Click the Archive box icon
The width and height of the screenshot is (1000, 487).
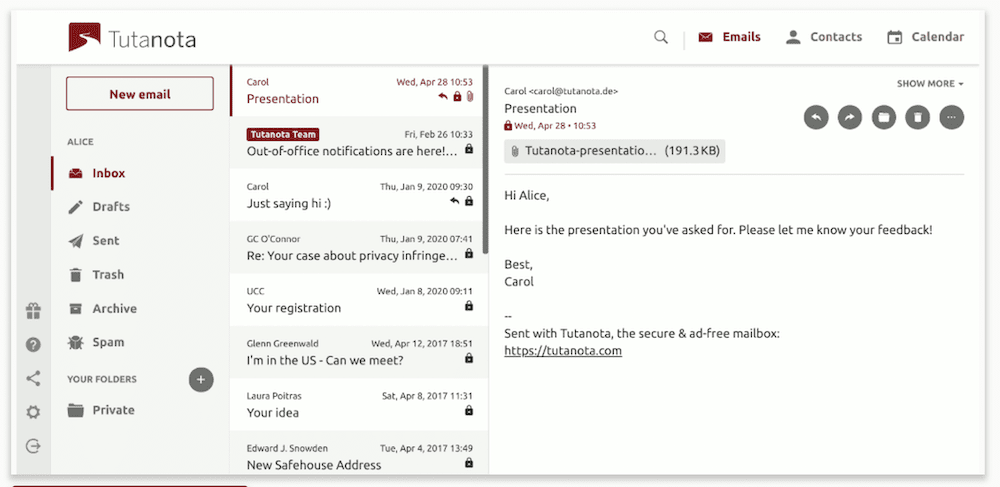[x=76, y=309]
